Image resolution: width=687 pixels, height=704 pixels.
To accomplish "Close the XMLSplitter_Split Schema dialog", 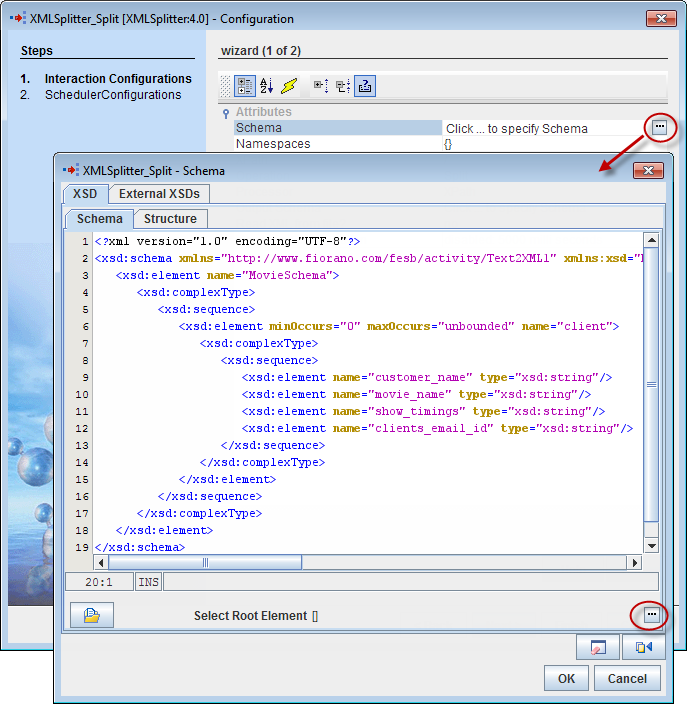I will pyautogui.click(x=648, y=171).
